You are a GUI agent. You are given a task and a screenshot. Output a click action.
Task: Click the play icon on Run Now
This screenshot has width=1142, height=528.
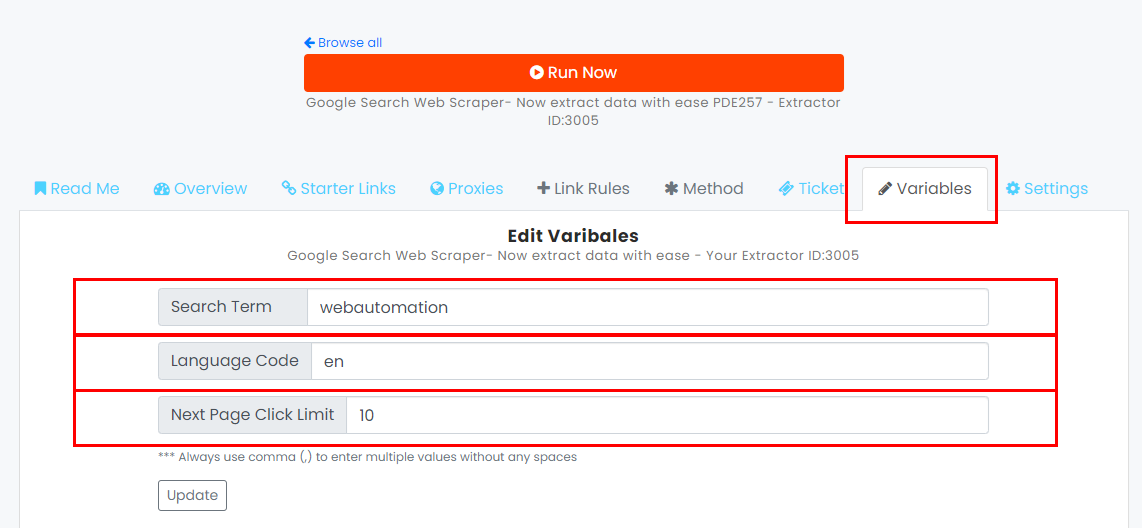coord(537,72)
